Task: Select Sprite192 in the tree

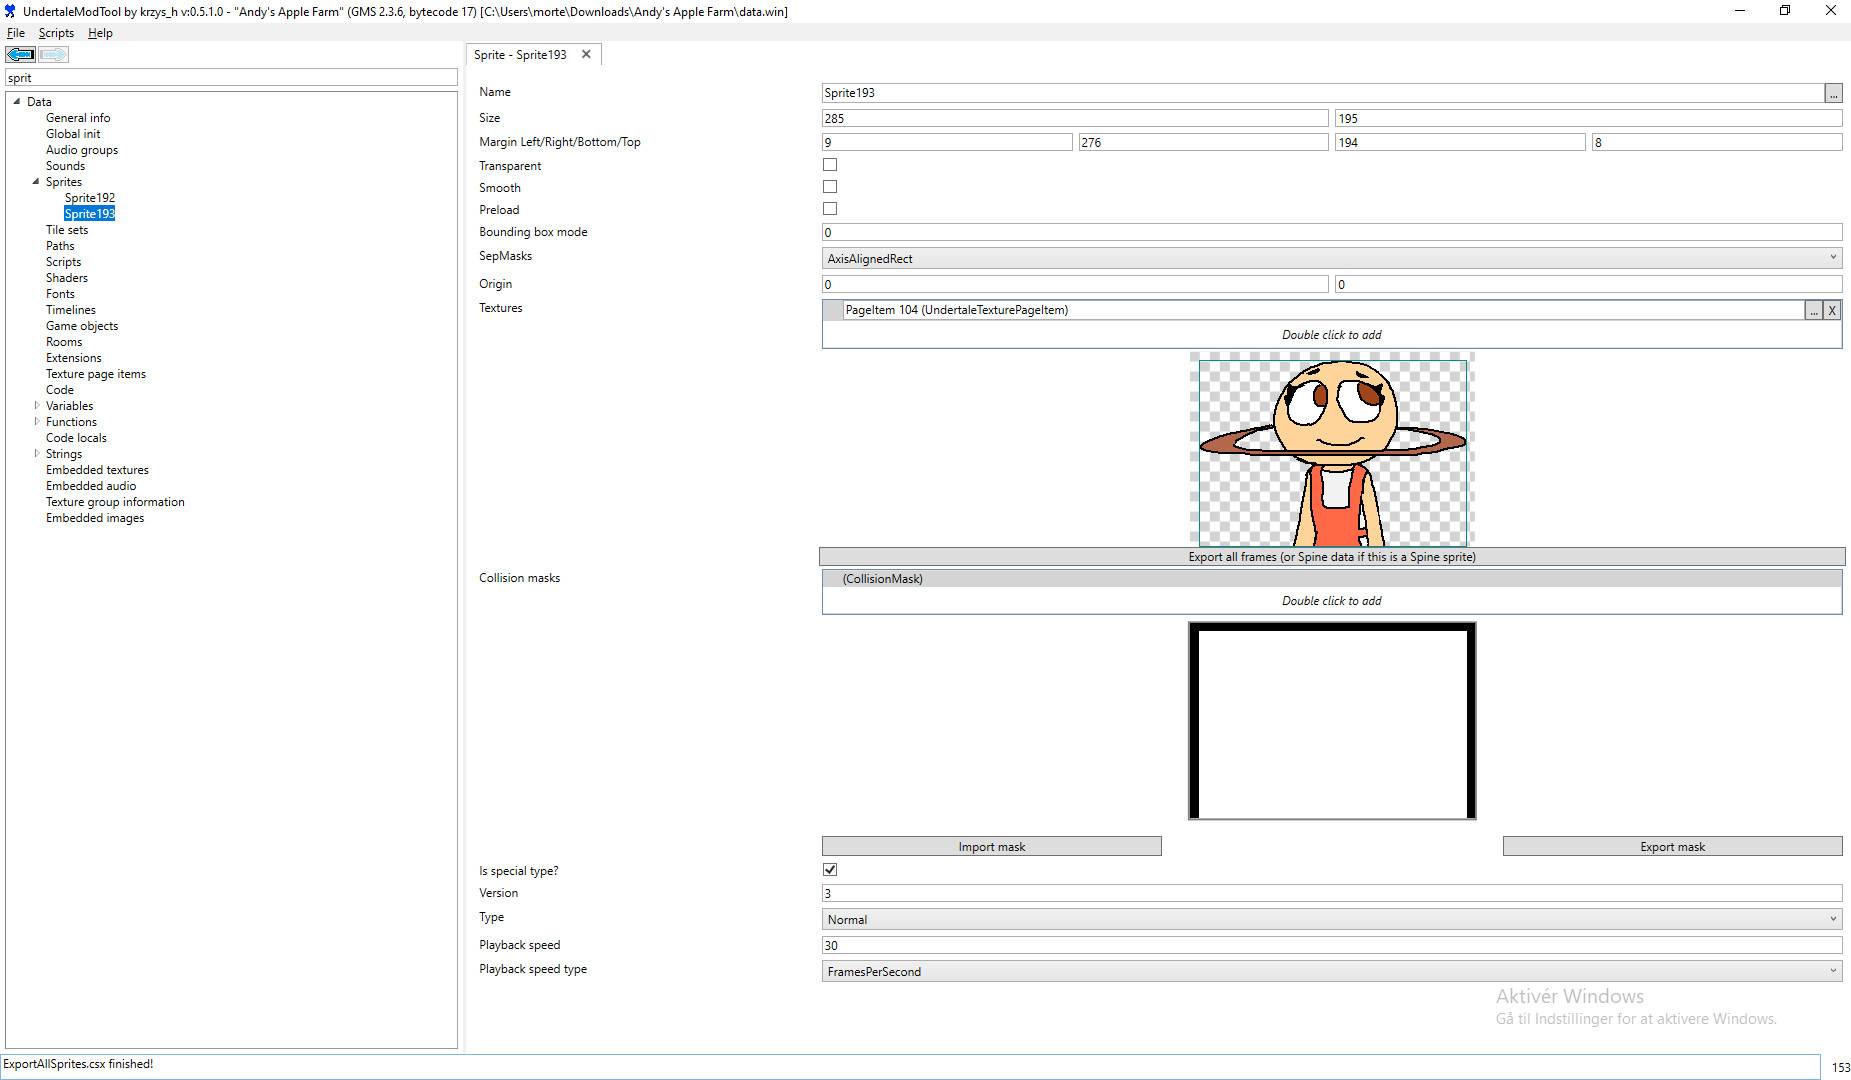Action: (90, 198)
